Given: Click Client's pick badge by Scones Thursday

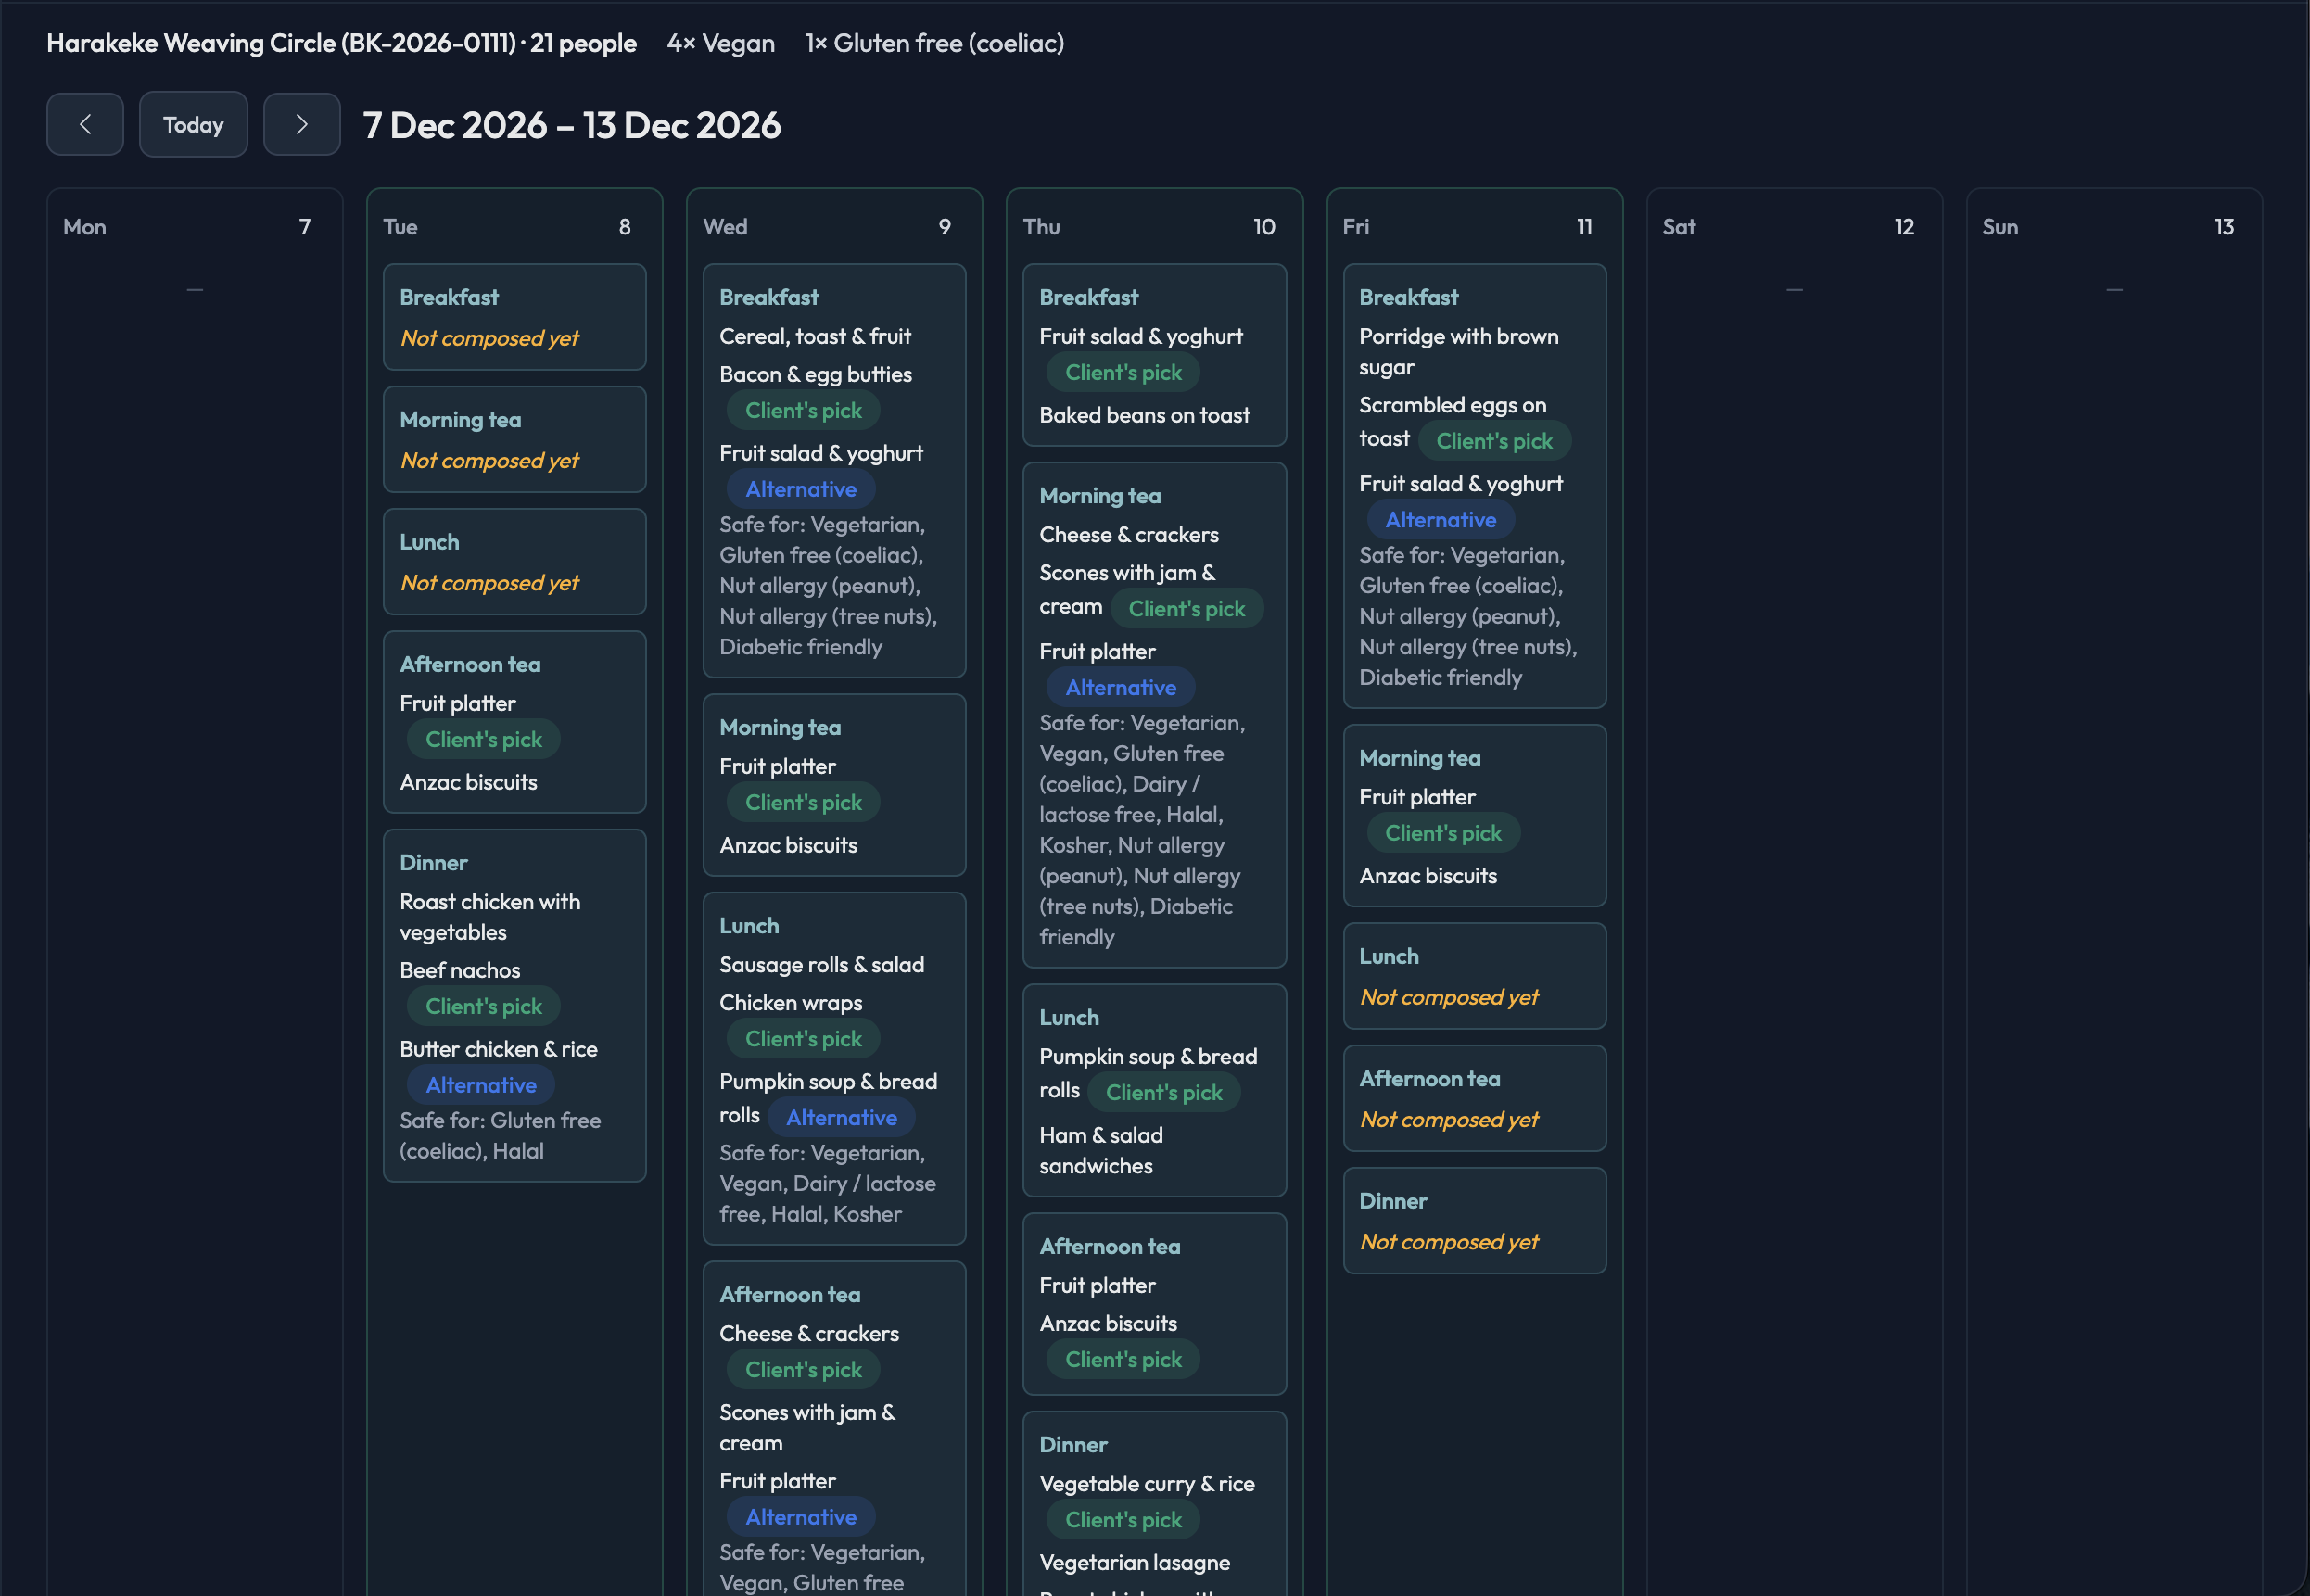Looking at the screenshot, I should (1186, 608).
